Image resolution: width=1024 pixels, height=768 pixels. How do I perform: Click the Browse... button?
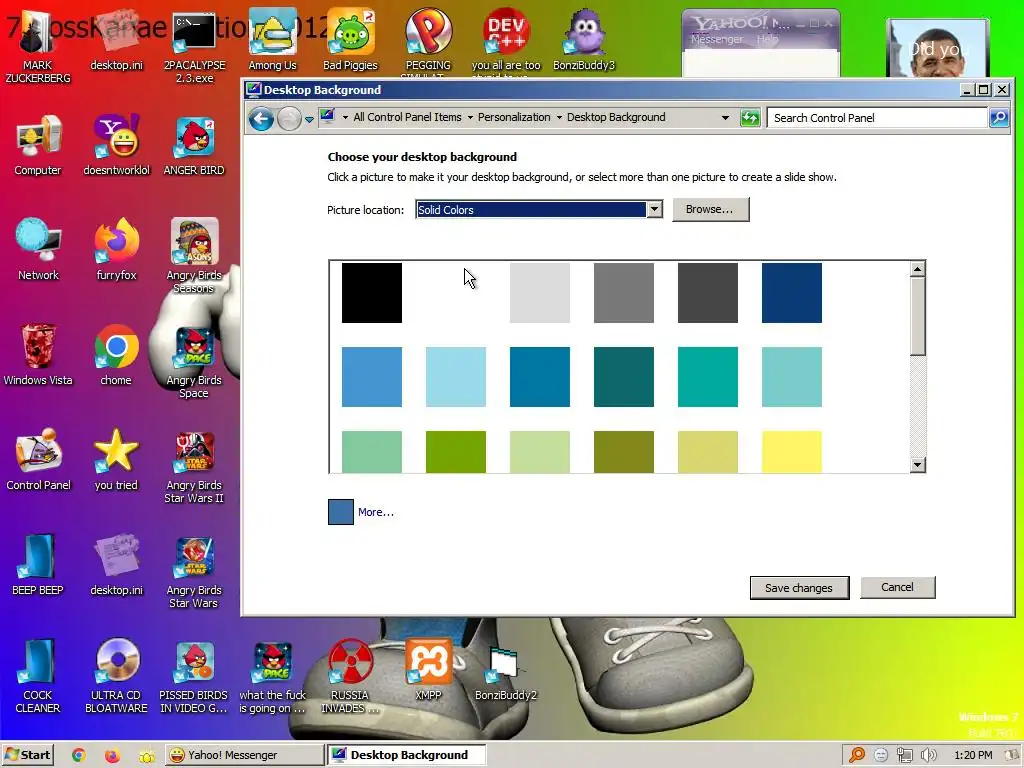pyautogui.click(x=711, y=210)
